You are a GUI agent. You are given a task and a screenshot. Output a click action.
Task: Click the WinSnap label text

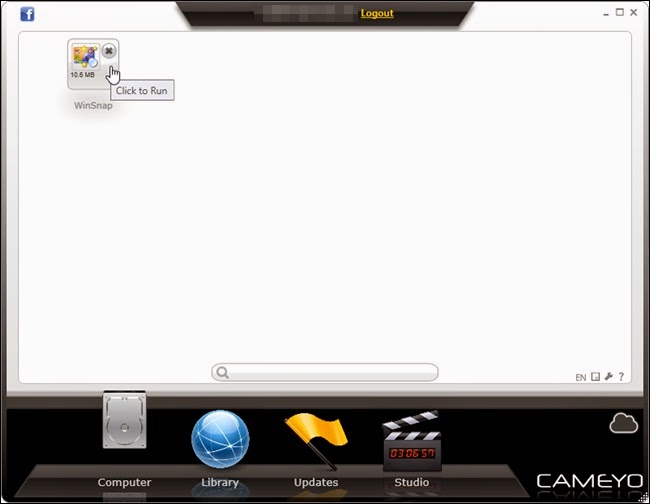point(93,106)
